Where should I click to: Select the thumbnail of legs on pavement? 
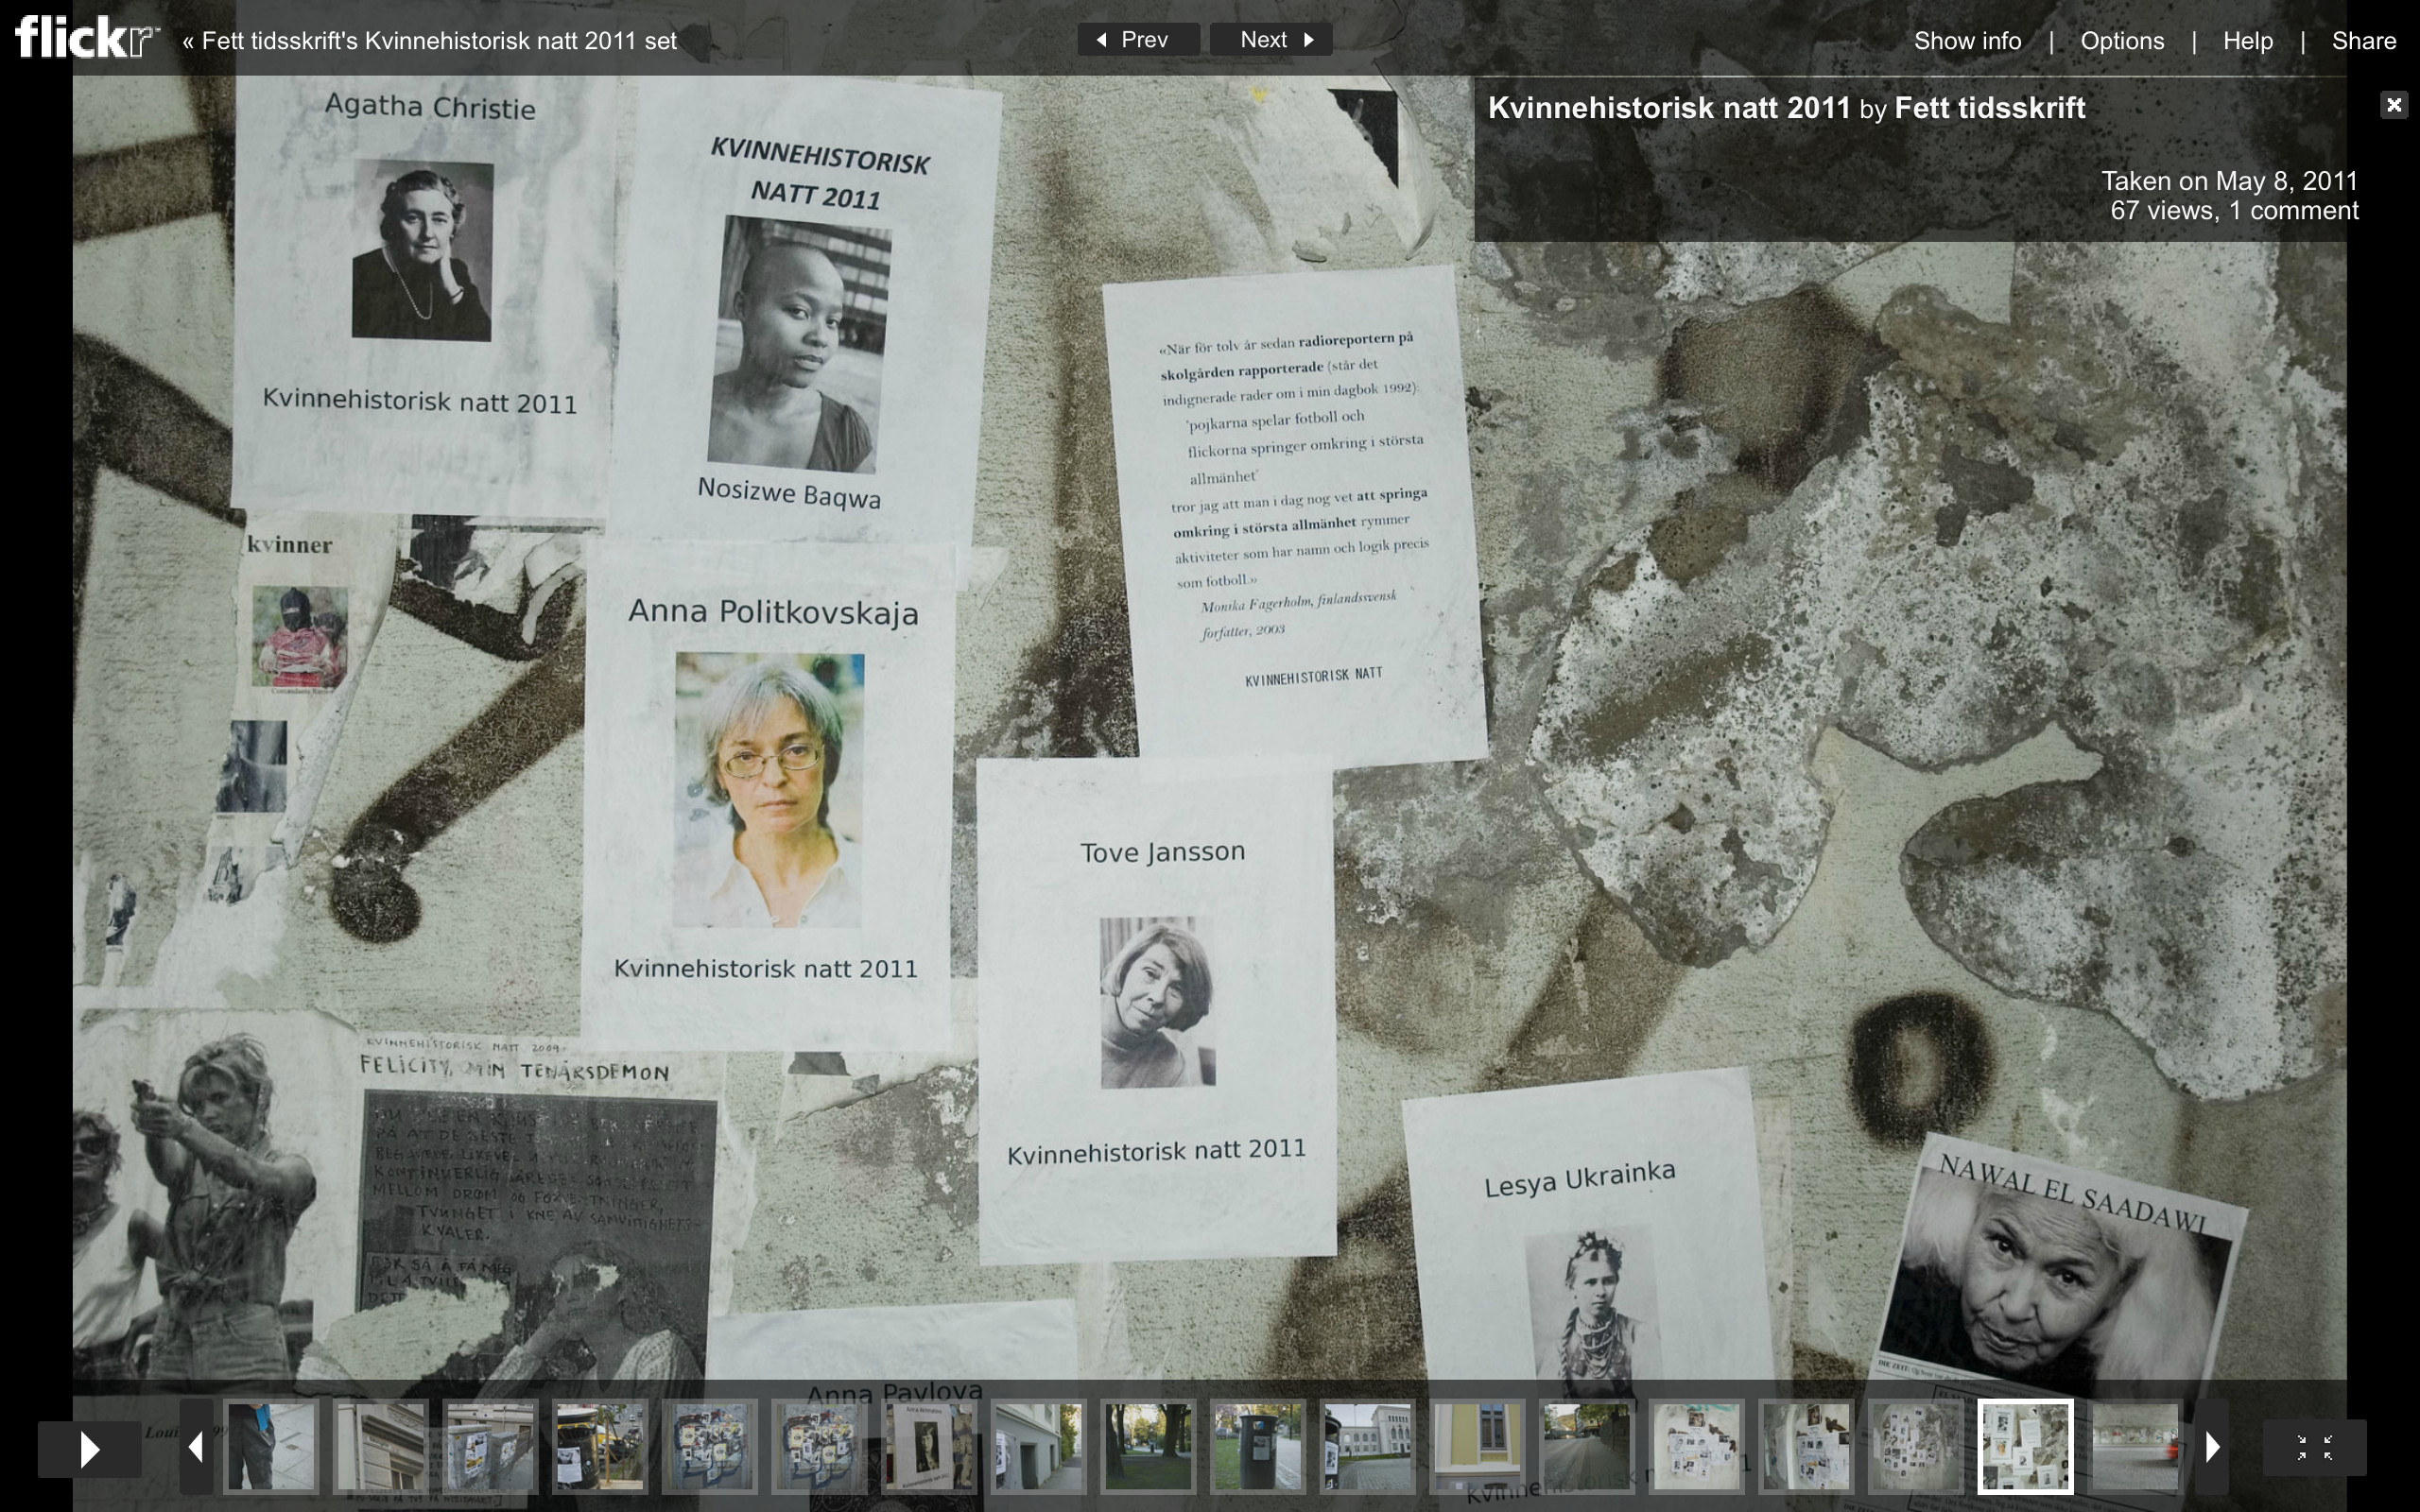point(271,1446)
